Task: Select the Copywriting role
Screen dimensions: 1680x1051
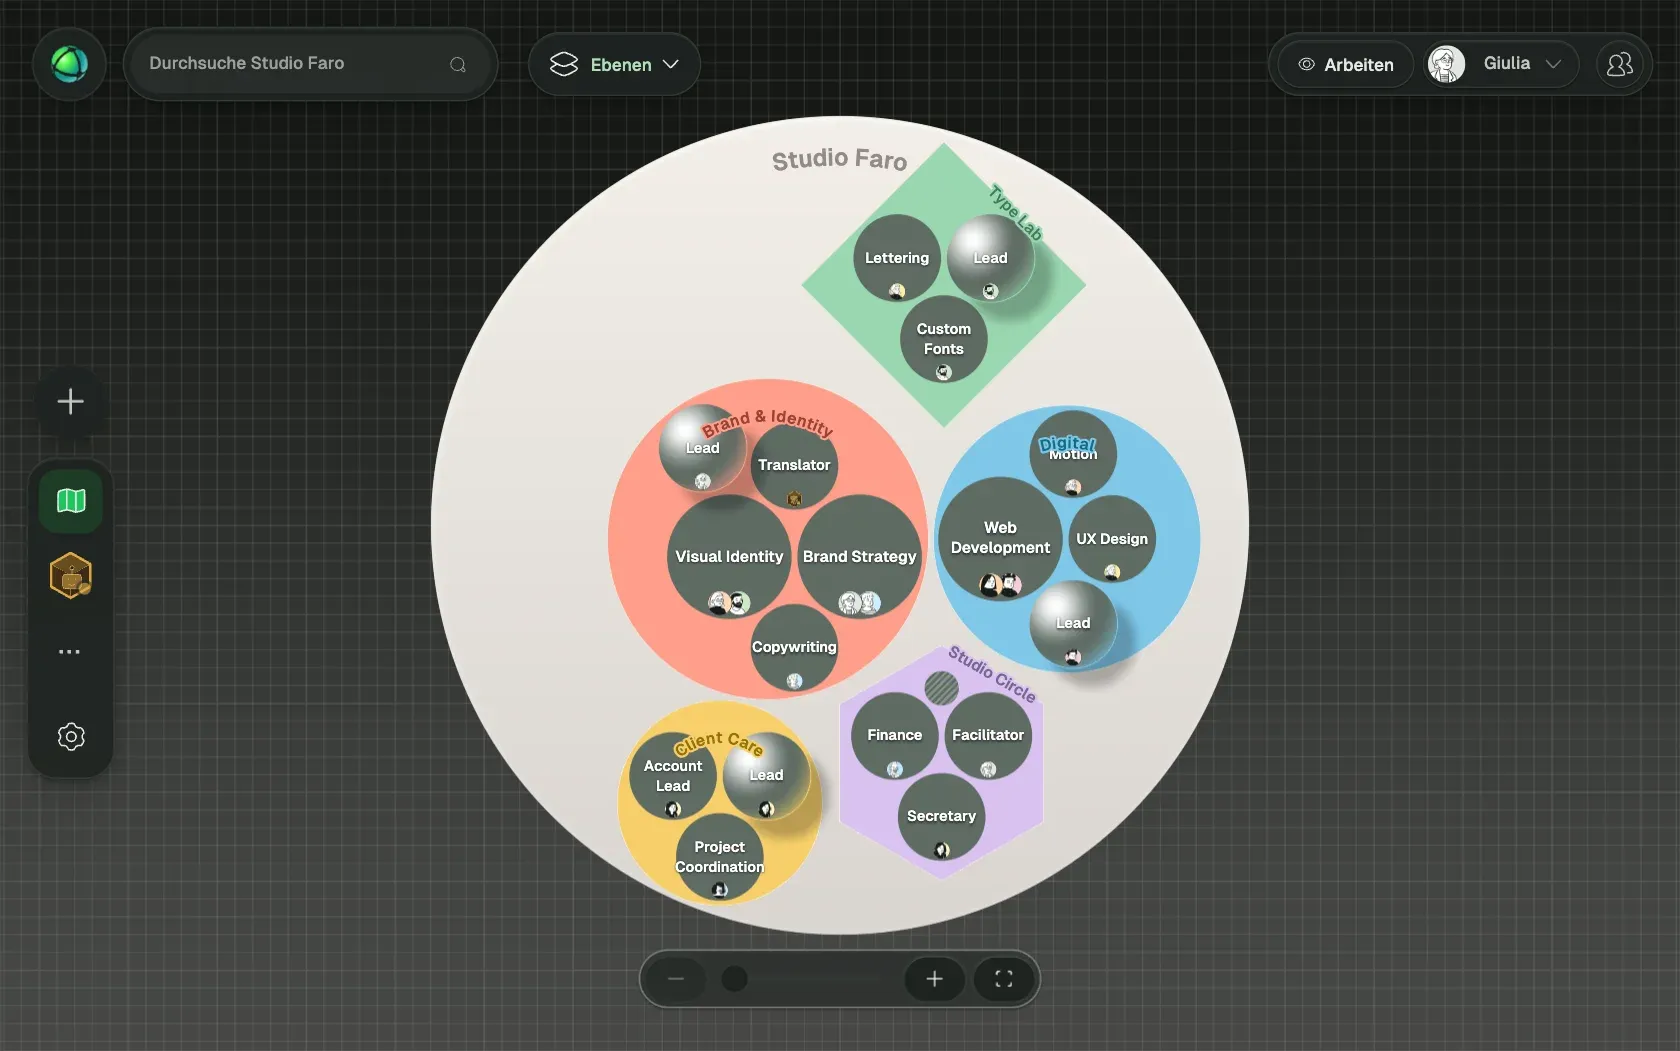Action: click(x=794, y=647)
